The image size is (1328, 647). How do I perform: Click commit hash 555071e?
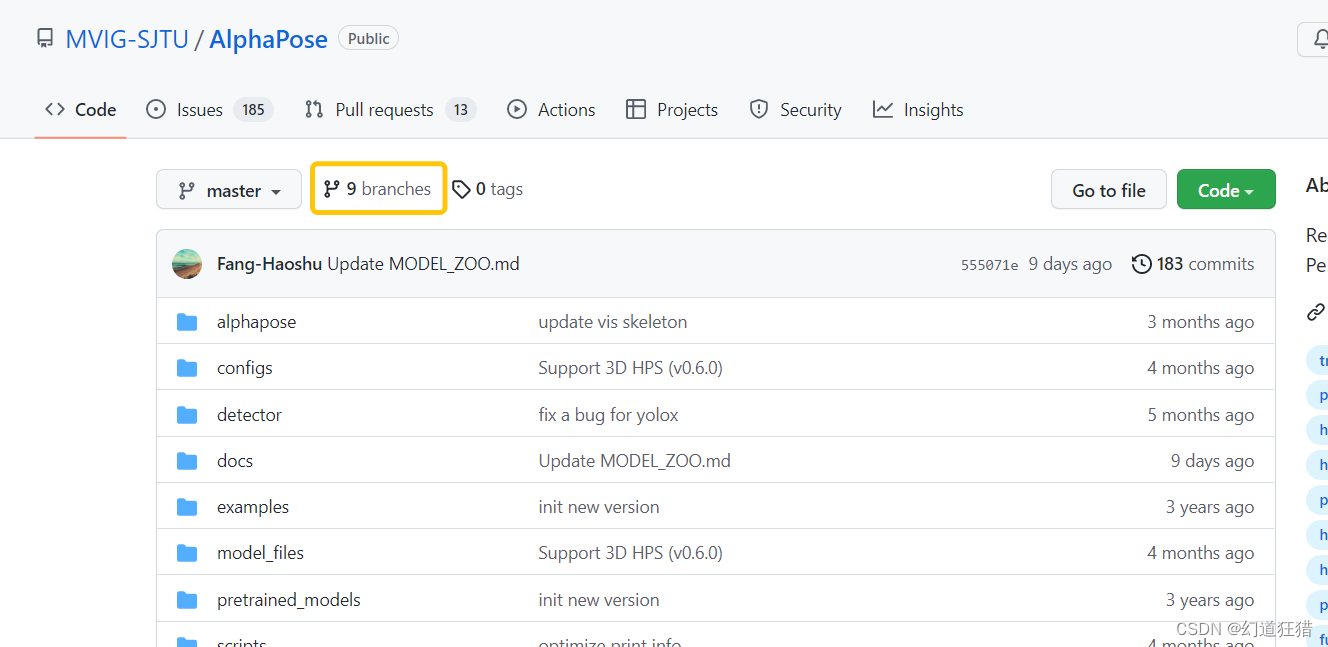click(x=989, y=264)
